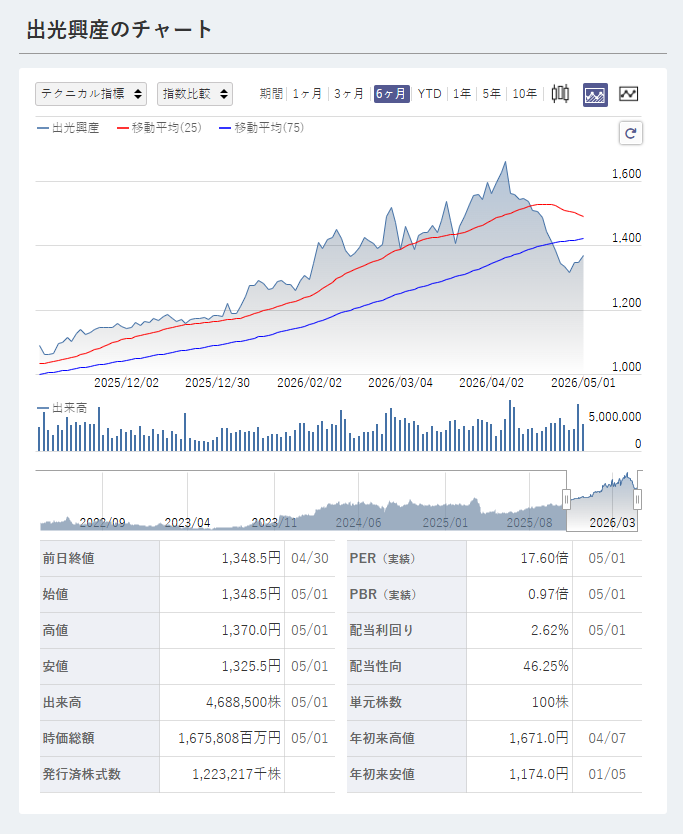
Task: Switch to simple line chart icon
Action: [628, 94]
